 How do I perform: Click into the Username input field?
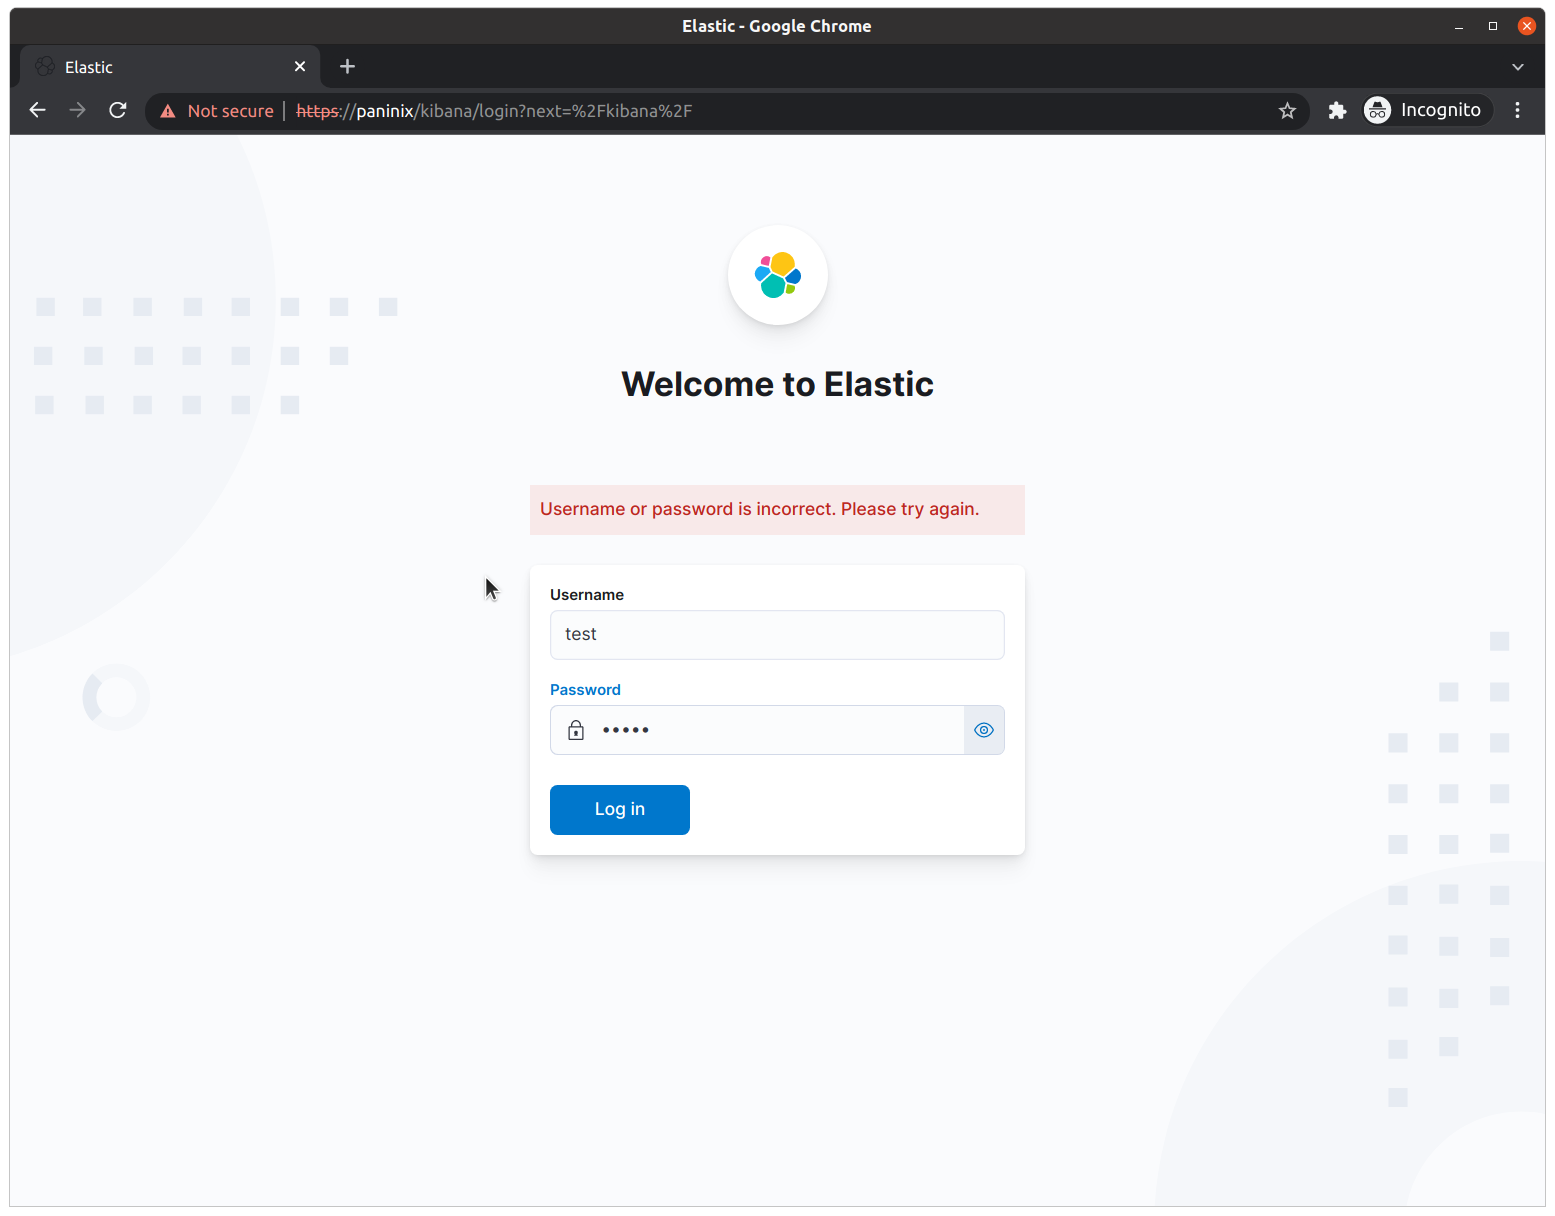(777, 635)
